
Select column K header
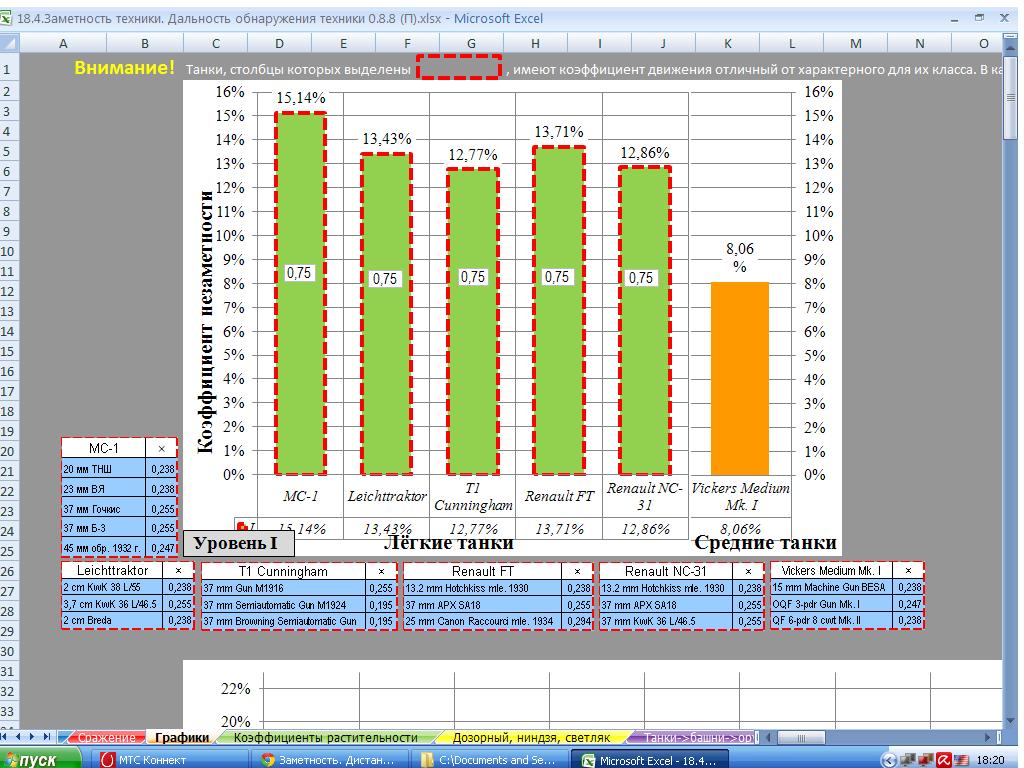[728, 43]
